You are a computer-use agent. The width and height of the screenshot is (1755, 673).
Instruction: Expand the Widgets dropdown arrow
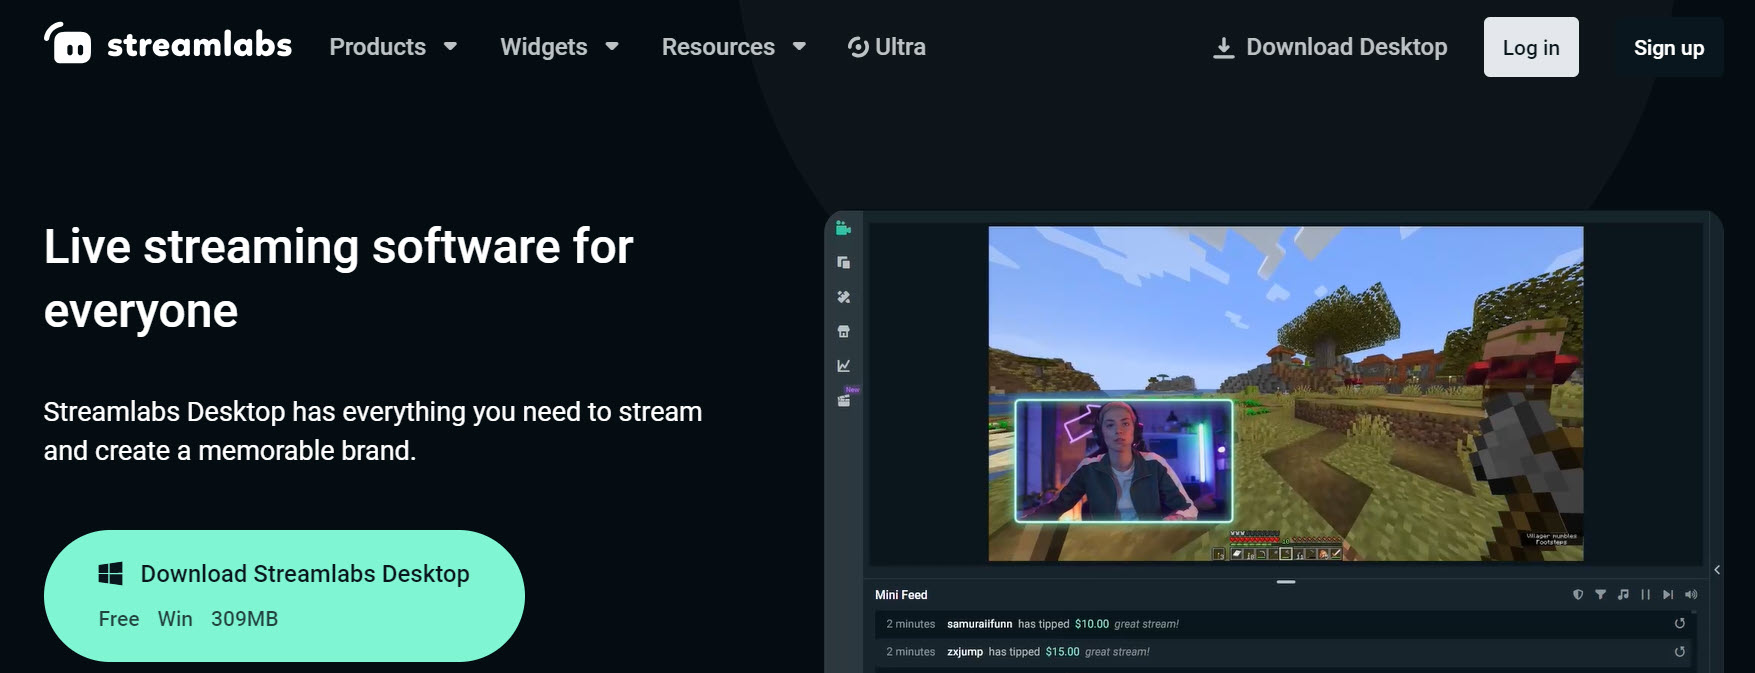(x=612, y=46)
